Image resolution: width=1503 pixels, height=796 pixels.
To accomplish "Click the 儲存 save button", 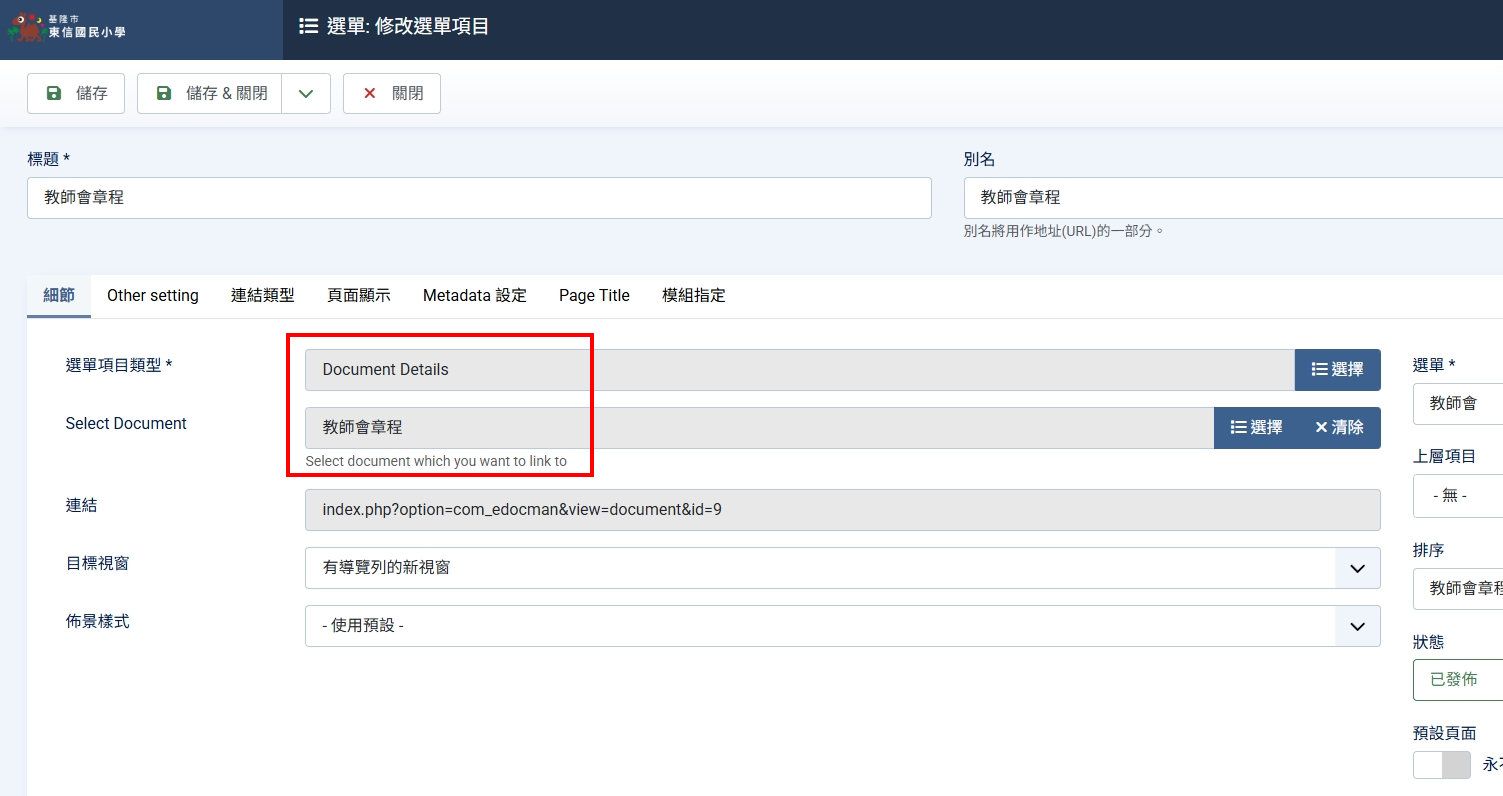I will tap(76, 93).
